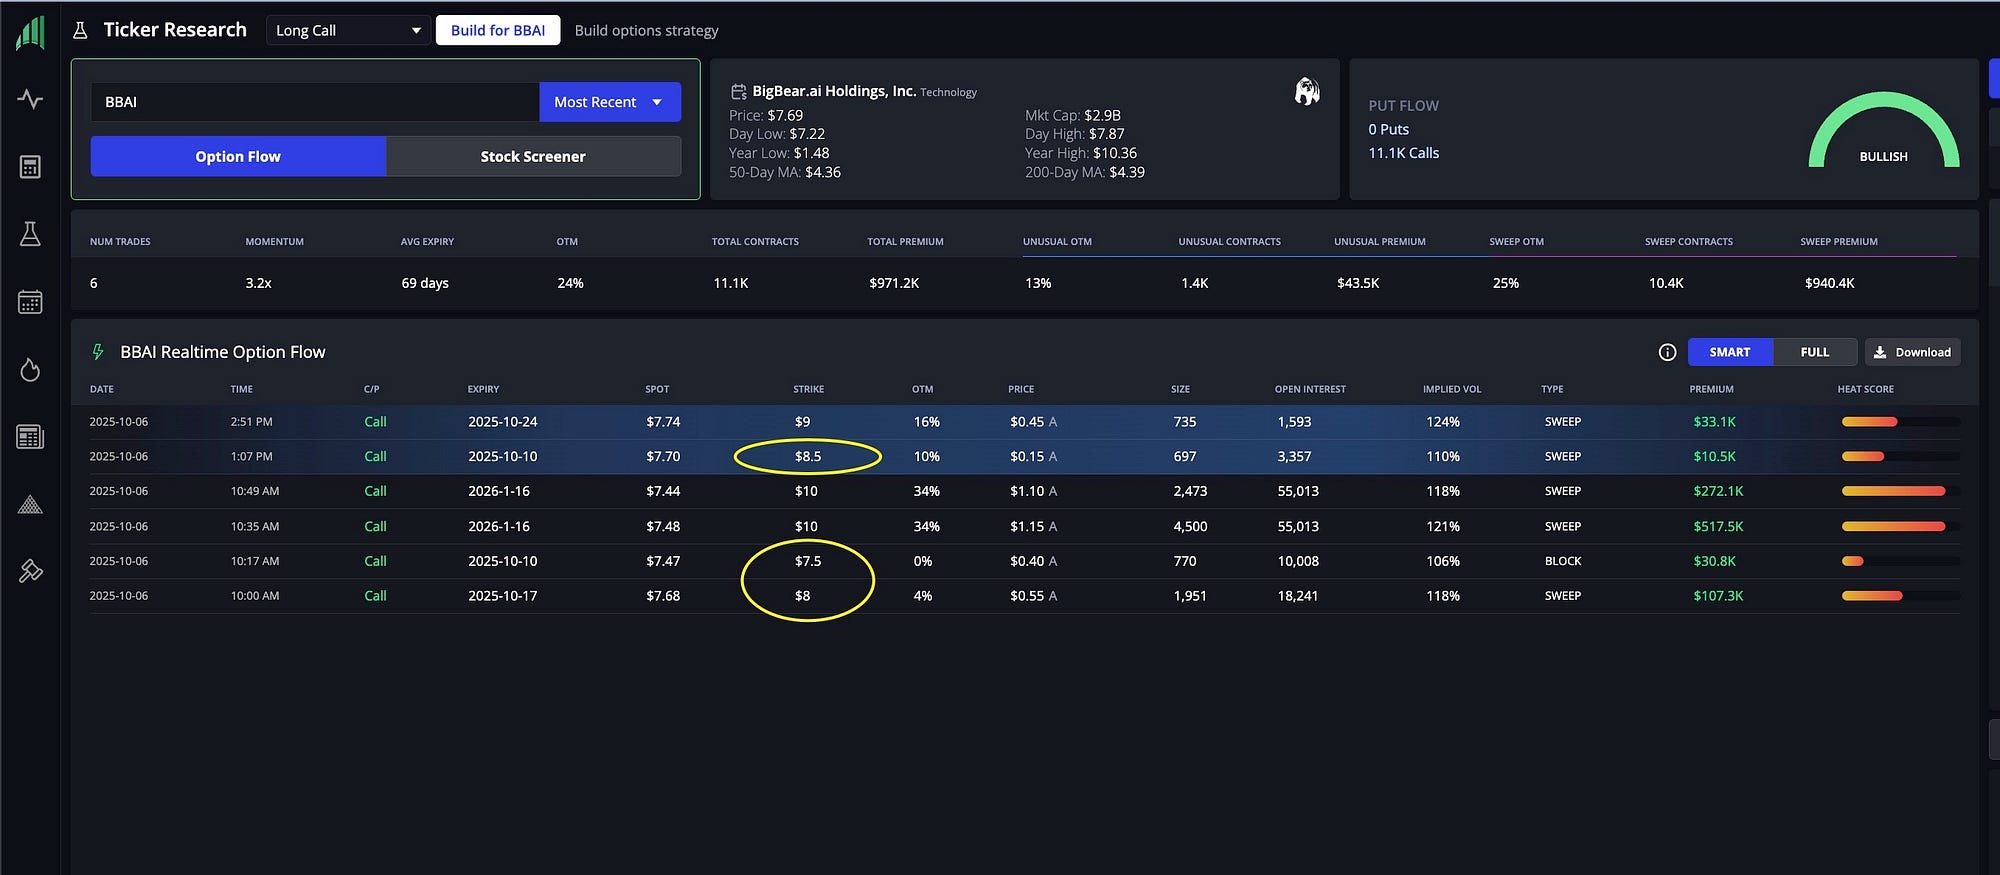Click the heat score bar for the 10:17 AM trade

tap(1900, 561)
